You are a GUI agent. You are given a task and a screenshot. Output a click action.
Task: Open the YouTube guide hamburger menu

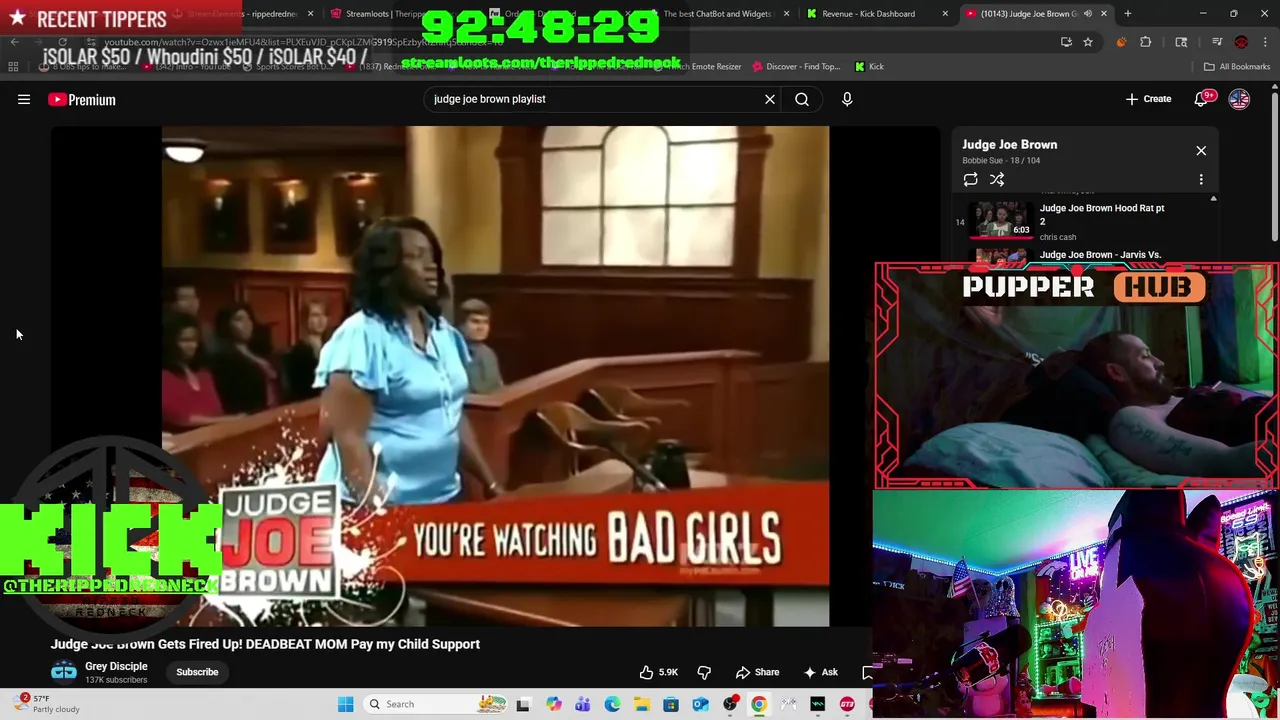tap(24, 99)
